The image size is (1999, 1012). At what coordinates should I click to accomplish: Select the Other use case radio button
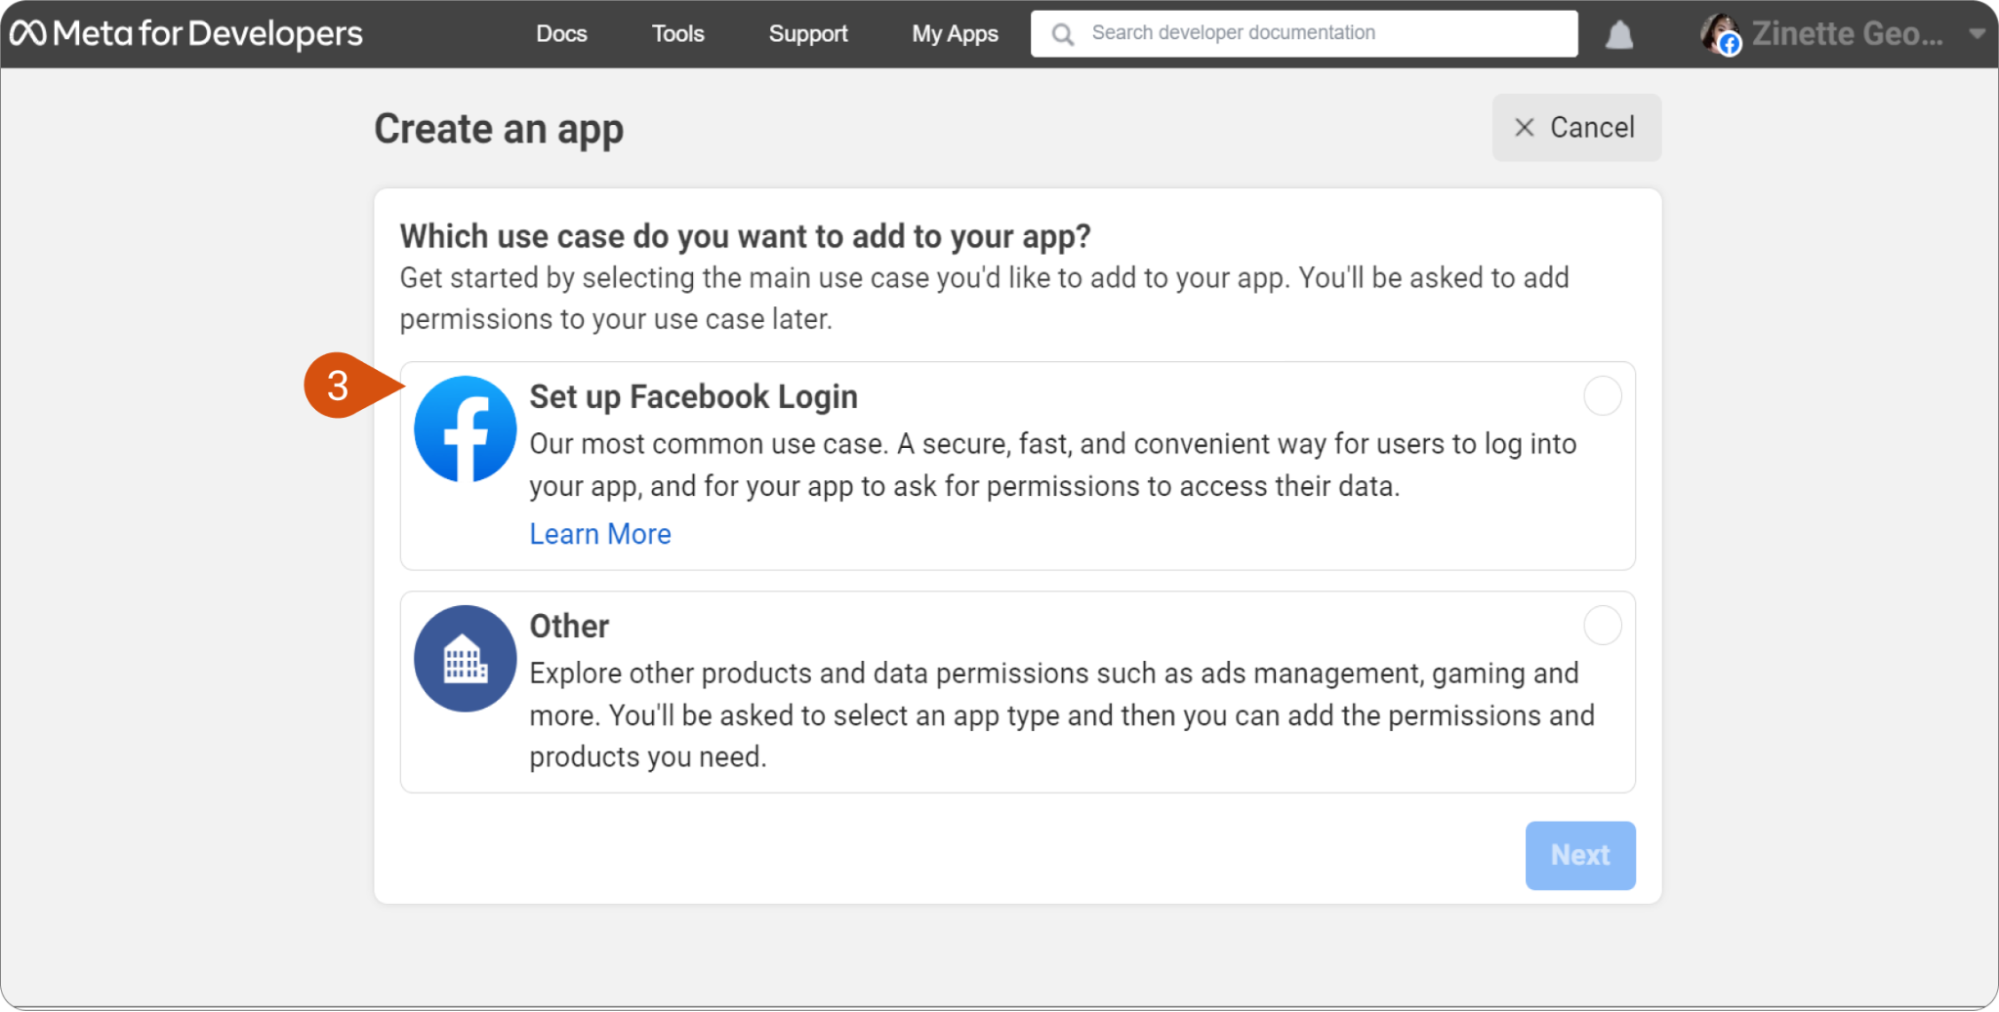1602,625
